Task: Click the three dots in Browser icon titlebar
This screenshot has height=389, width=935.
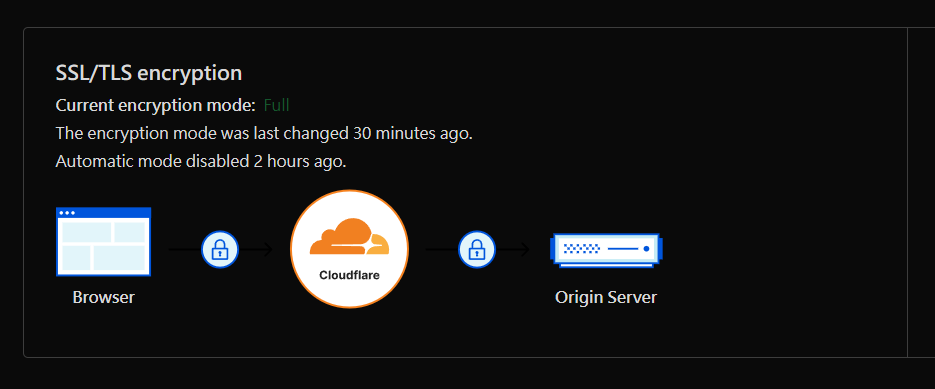Action: click(x=67, y=213)
